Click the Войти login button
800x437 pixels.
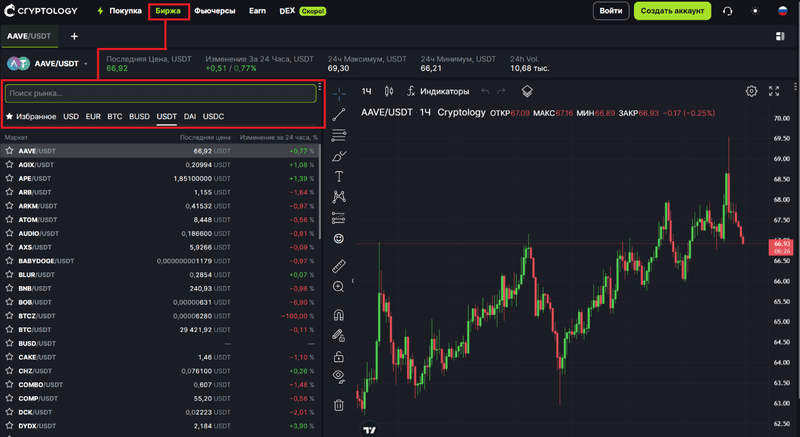(x=611, y=11)
